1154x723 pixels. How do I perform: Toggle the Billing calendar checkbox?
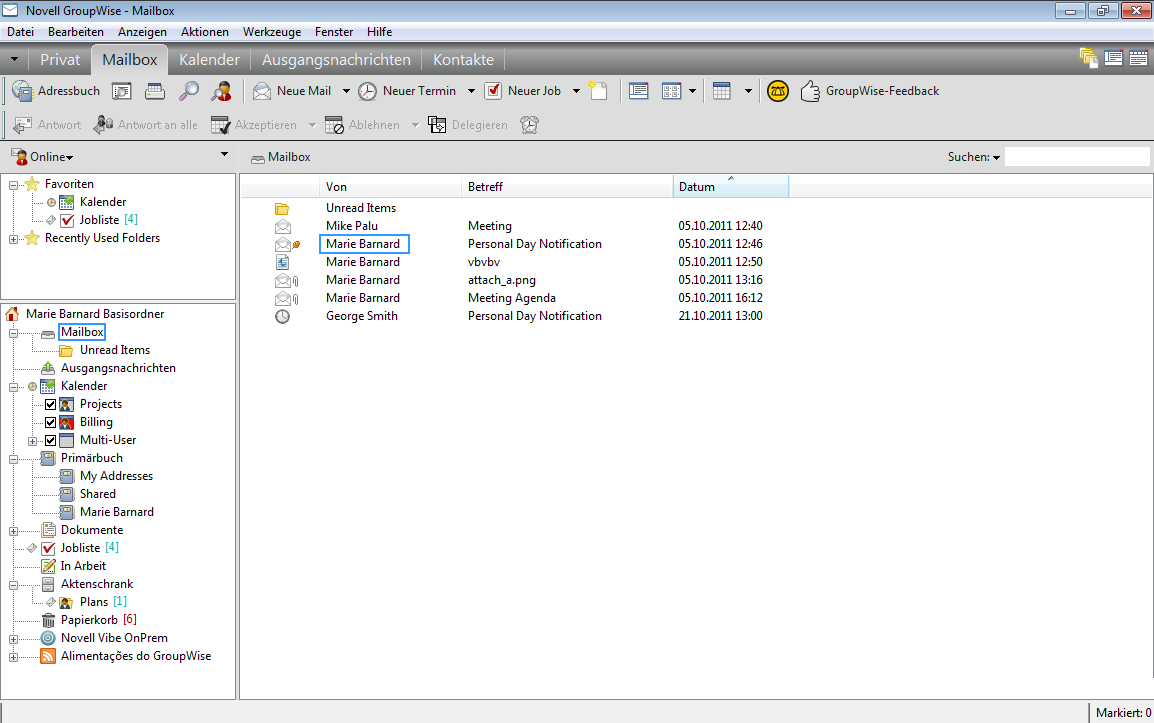click(x=51, y=423)
